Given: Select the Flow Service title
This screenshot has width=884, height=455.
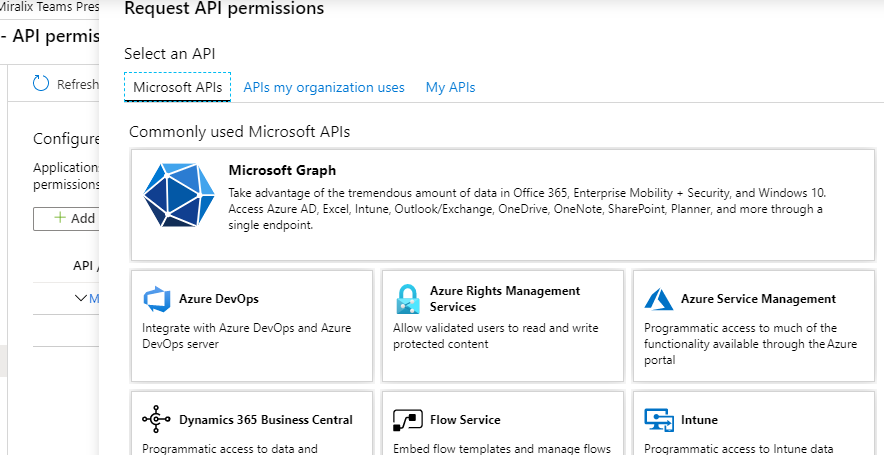Looking at the screenshot, I should pos(465,420).
